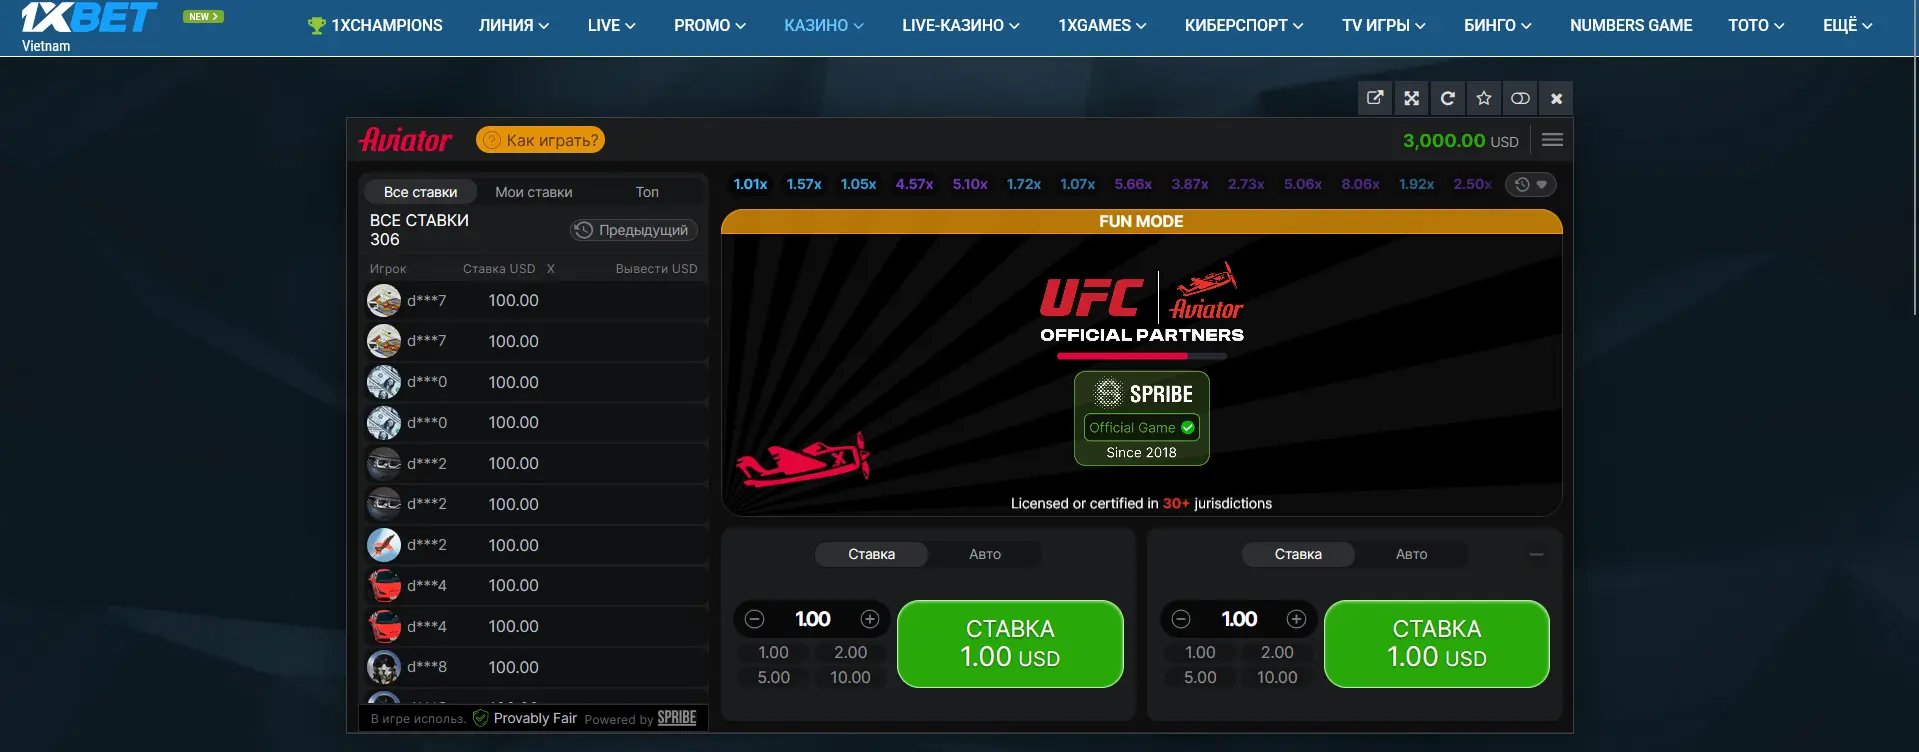
Task: Click the 1.01x multiplier result
Action: click(750, 184)
